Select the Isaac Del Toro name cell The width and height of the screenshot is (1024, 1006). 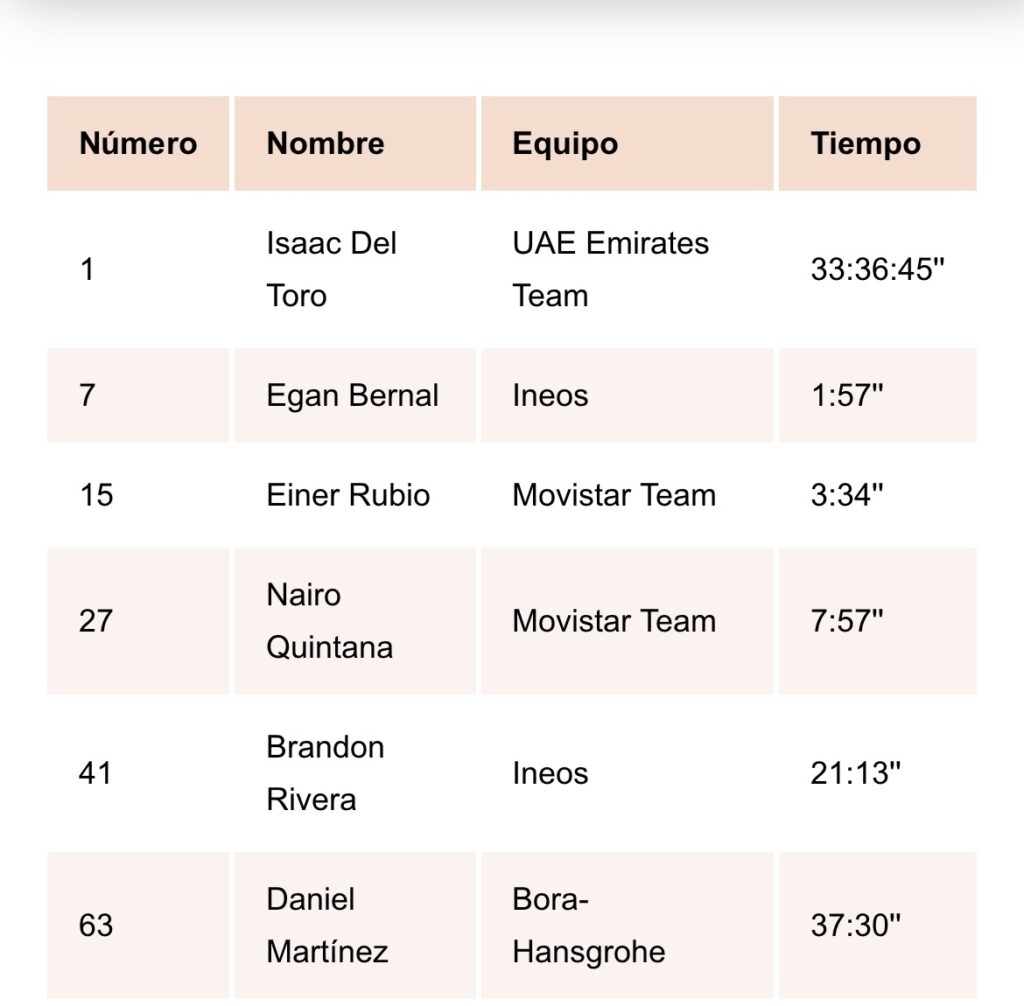coord(331,269)
